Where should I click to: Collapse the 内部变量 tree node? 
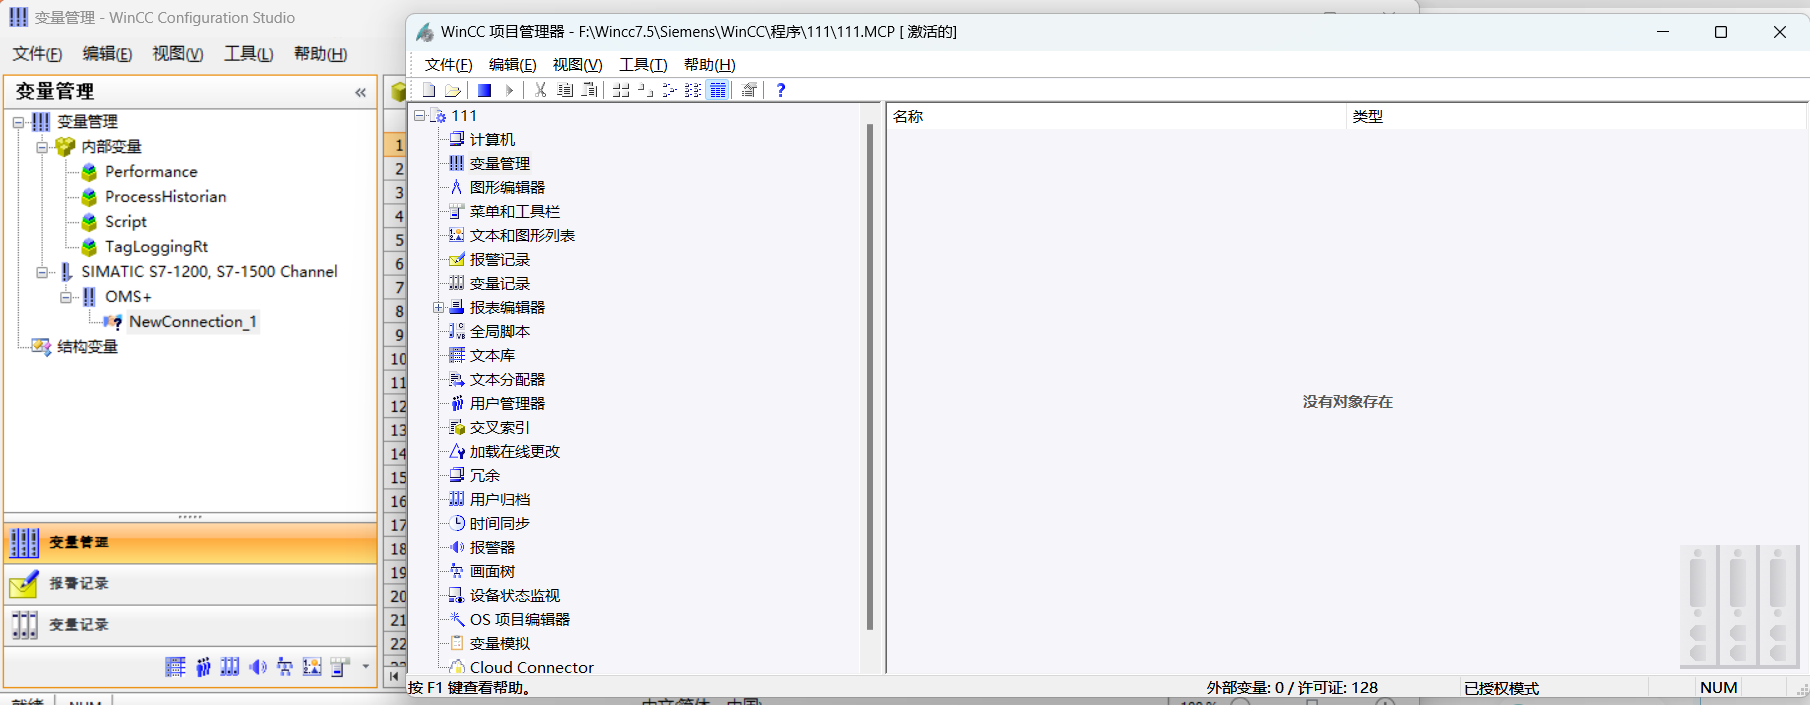(x=42, y=147)
